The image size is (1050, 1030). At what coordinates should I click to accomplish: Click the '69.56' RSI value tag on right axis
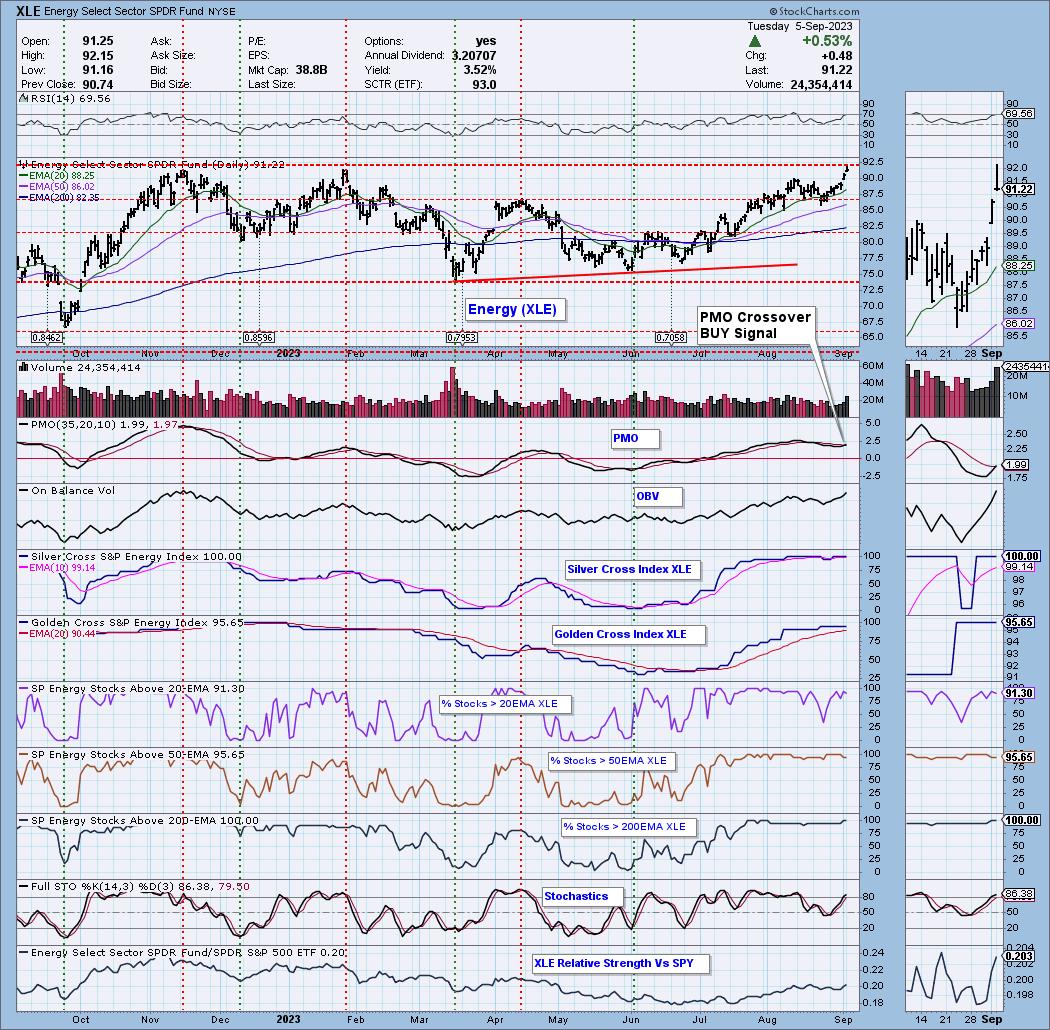click(x=1019, y=114)
